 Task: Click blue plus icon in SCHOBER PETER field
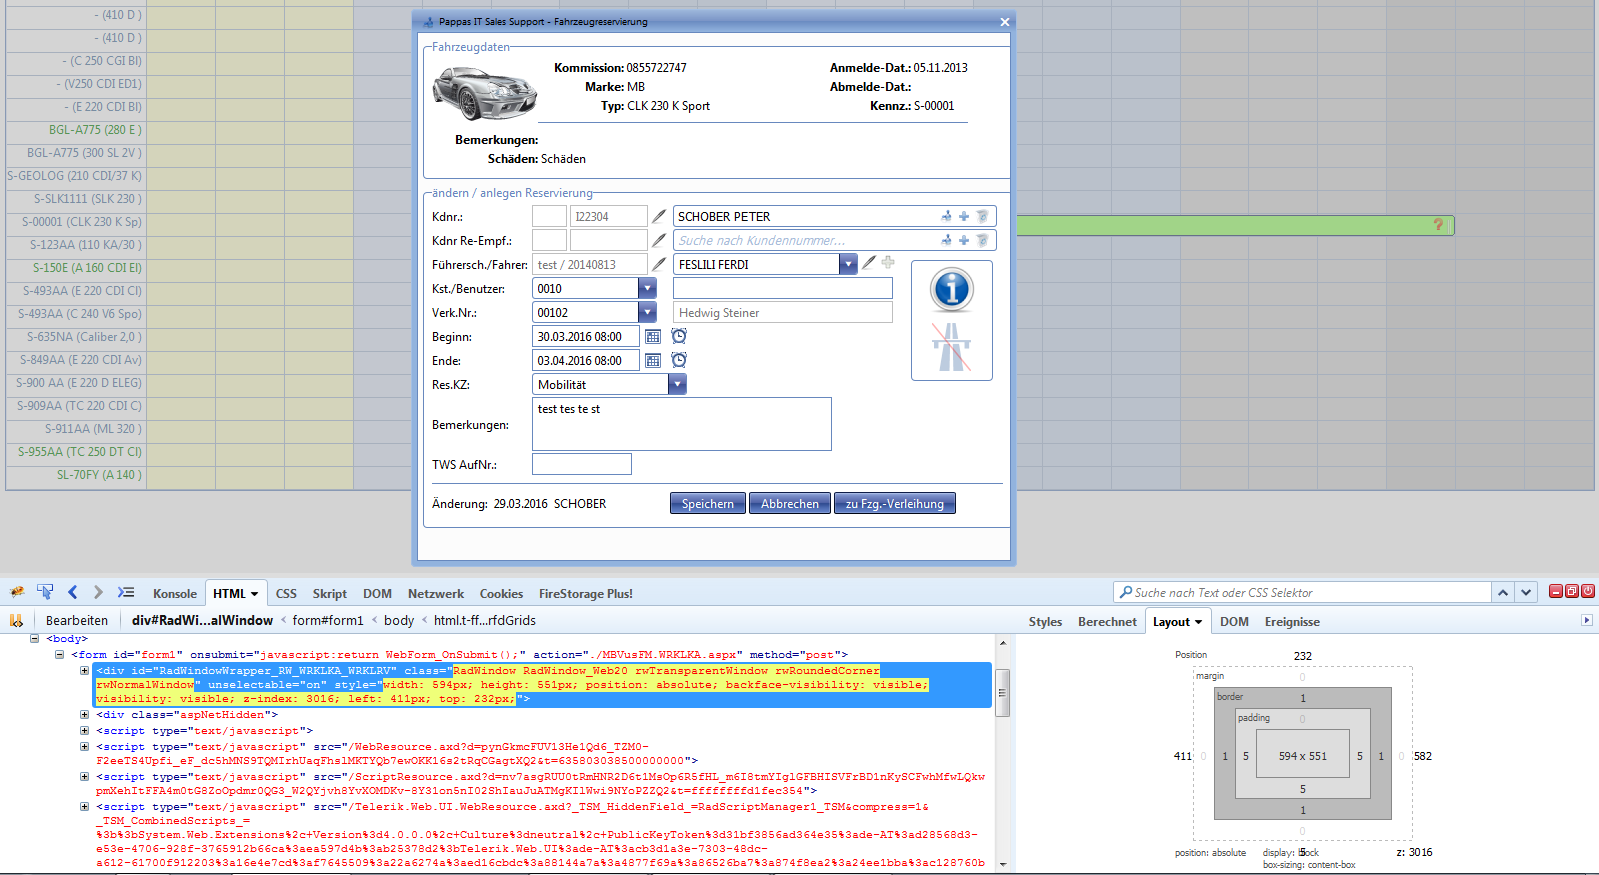(964, 216)
